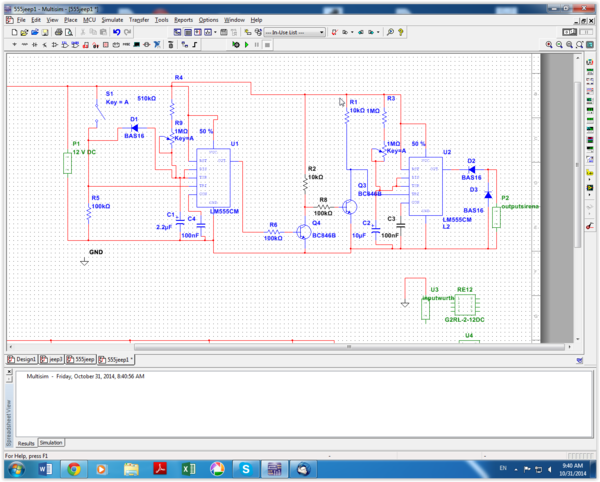Click the yellow Help question mark
The image size is (600, 482).
pos(401,33)
